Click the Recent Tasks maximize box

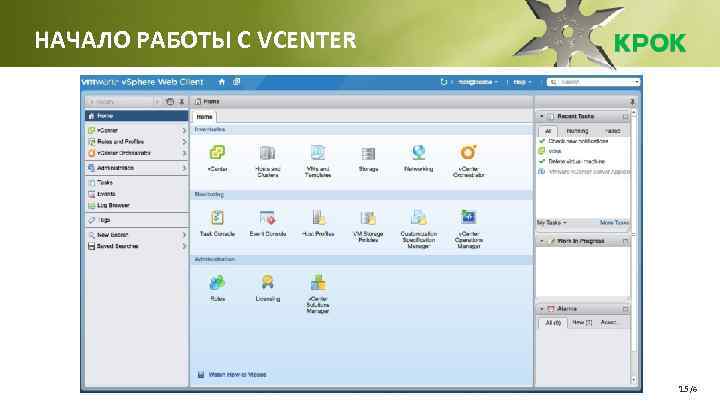pos(625,117)
